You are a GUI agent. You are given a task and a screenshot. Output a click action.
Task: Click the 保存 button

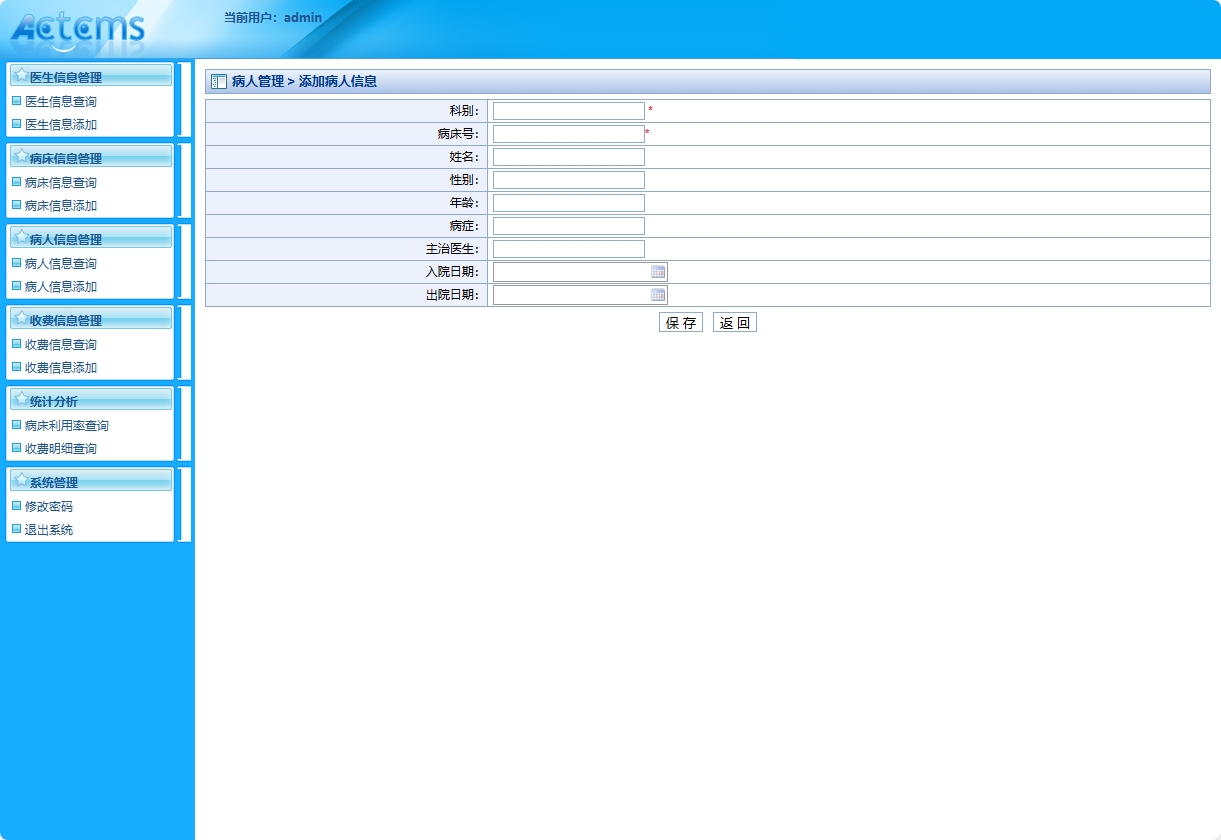pyautogui.click(x=681, y=322)
